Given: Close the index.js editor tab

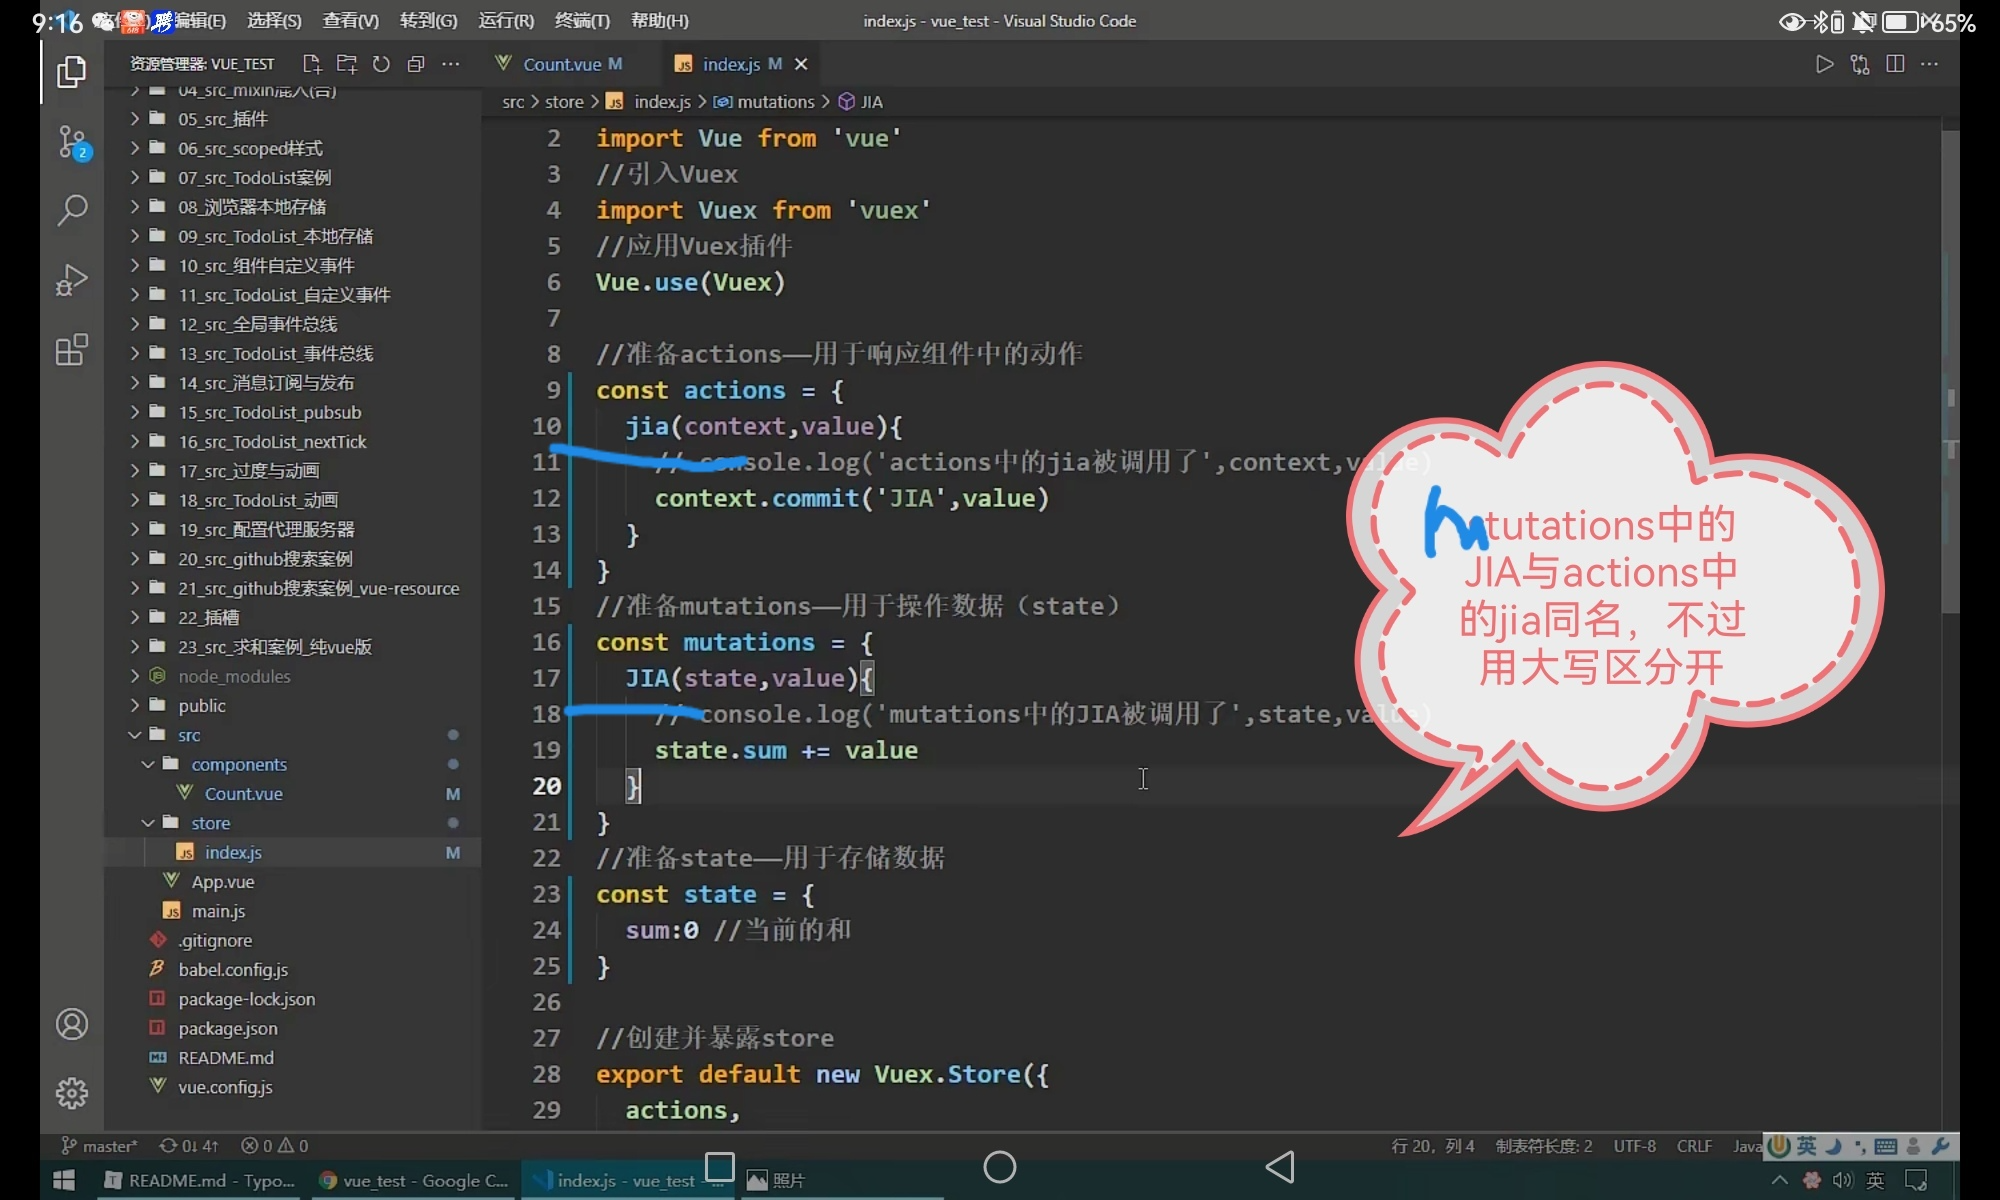Looking at the screenshot, I should click(801, 64).
